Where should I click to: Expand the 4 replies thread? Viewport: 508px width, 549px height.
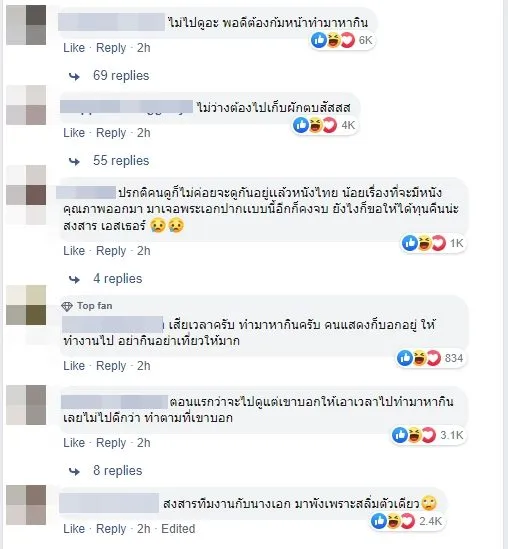point(118,279)
